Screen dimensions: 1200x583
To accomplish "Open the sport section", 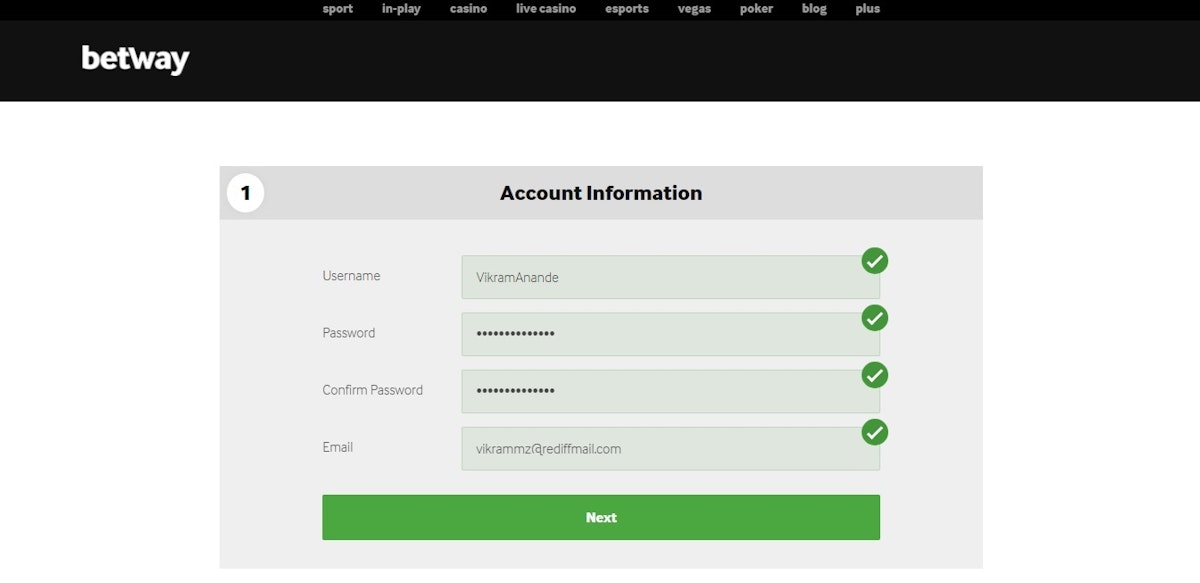I will coord(338,9).
